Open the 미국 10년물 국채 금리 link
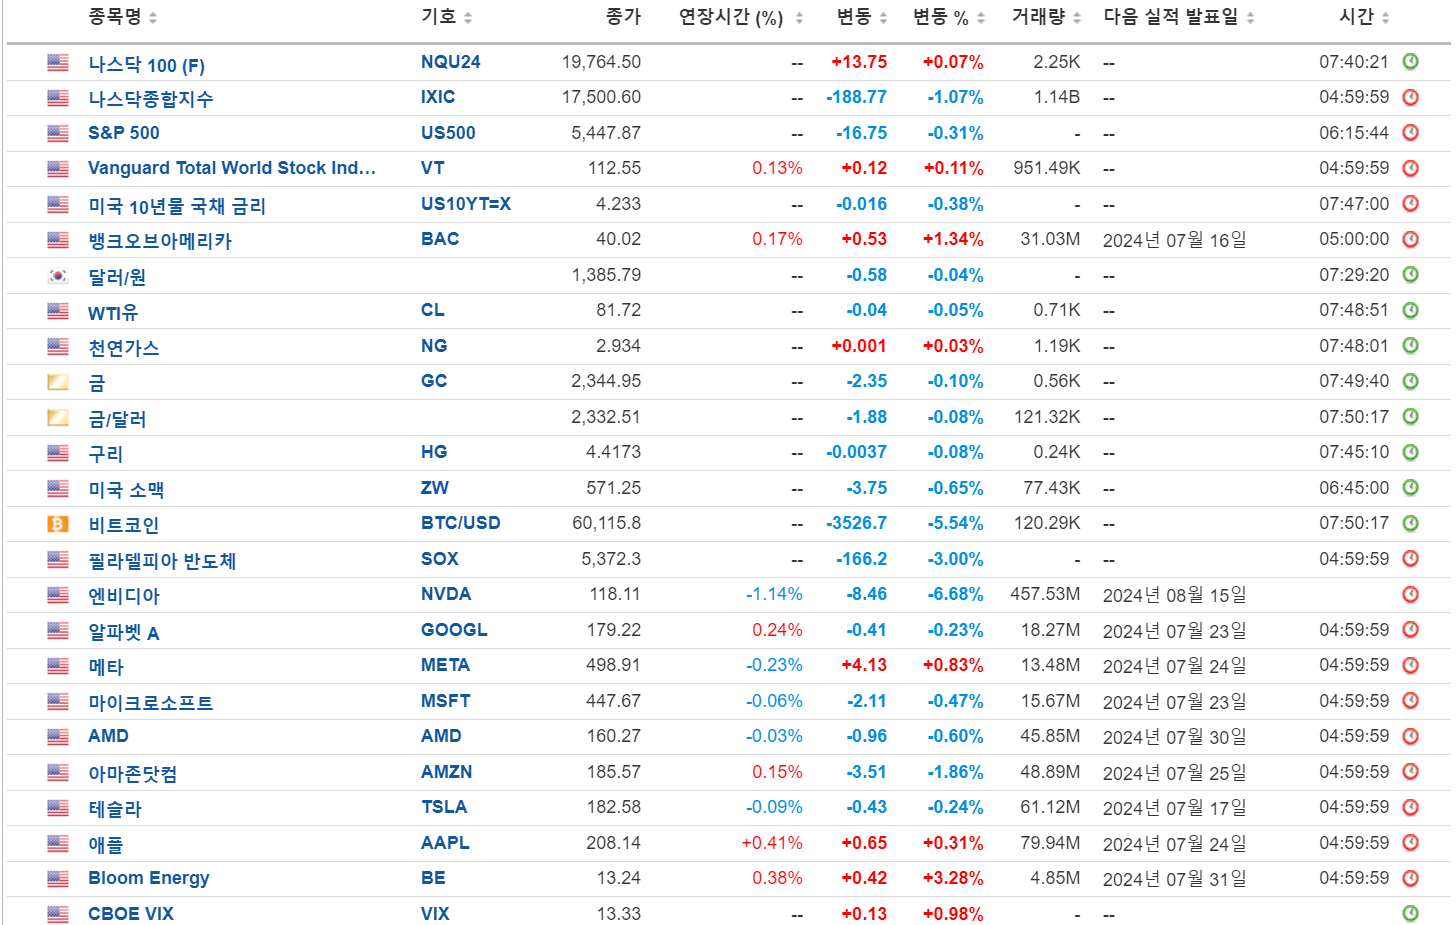This screenshot has height=925, width=1456. pos(177,206)
